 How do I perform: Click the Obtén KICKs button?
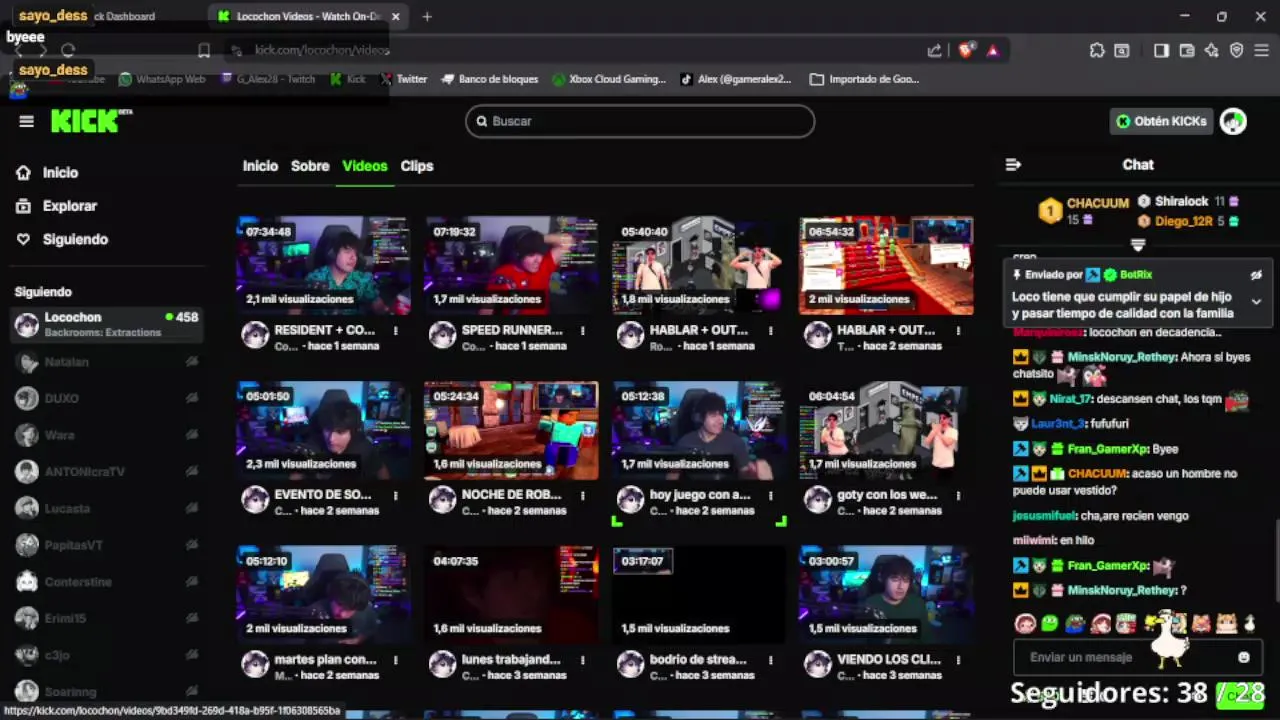click(x=1161, y=121)
